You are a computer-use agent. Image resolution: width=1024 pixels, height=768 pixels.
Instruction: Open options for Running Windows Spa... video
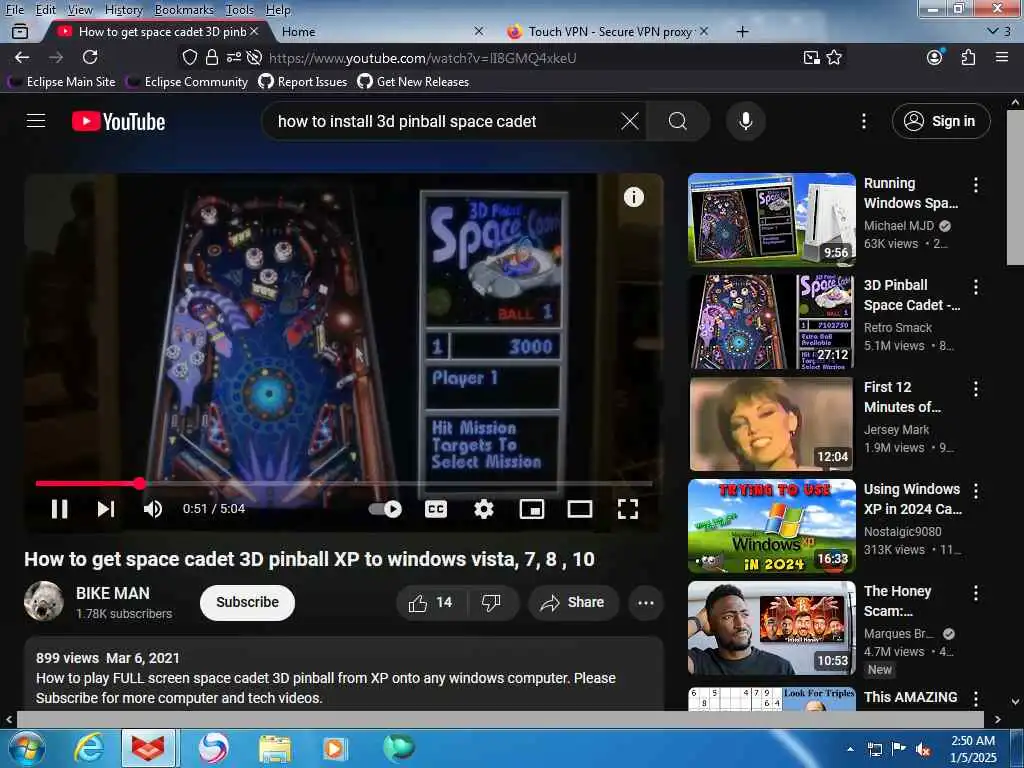(976, 185)
